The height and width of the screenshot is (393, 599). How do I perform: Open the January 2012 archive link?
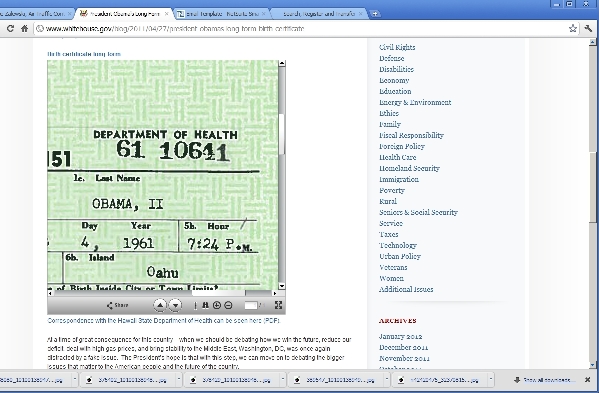click(x=400, y=336)
